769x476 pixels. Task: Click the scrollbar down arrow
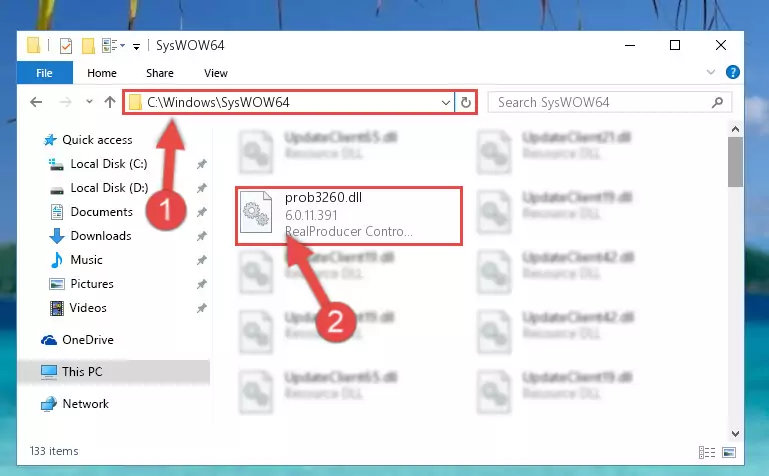tap(735, 433)
